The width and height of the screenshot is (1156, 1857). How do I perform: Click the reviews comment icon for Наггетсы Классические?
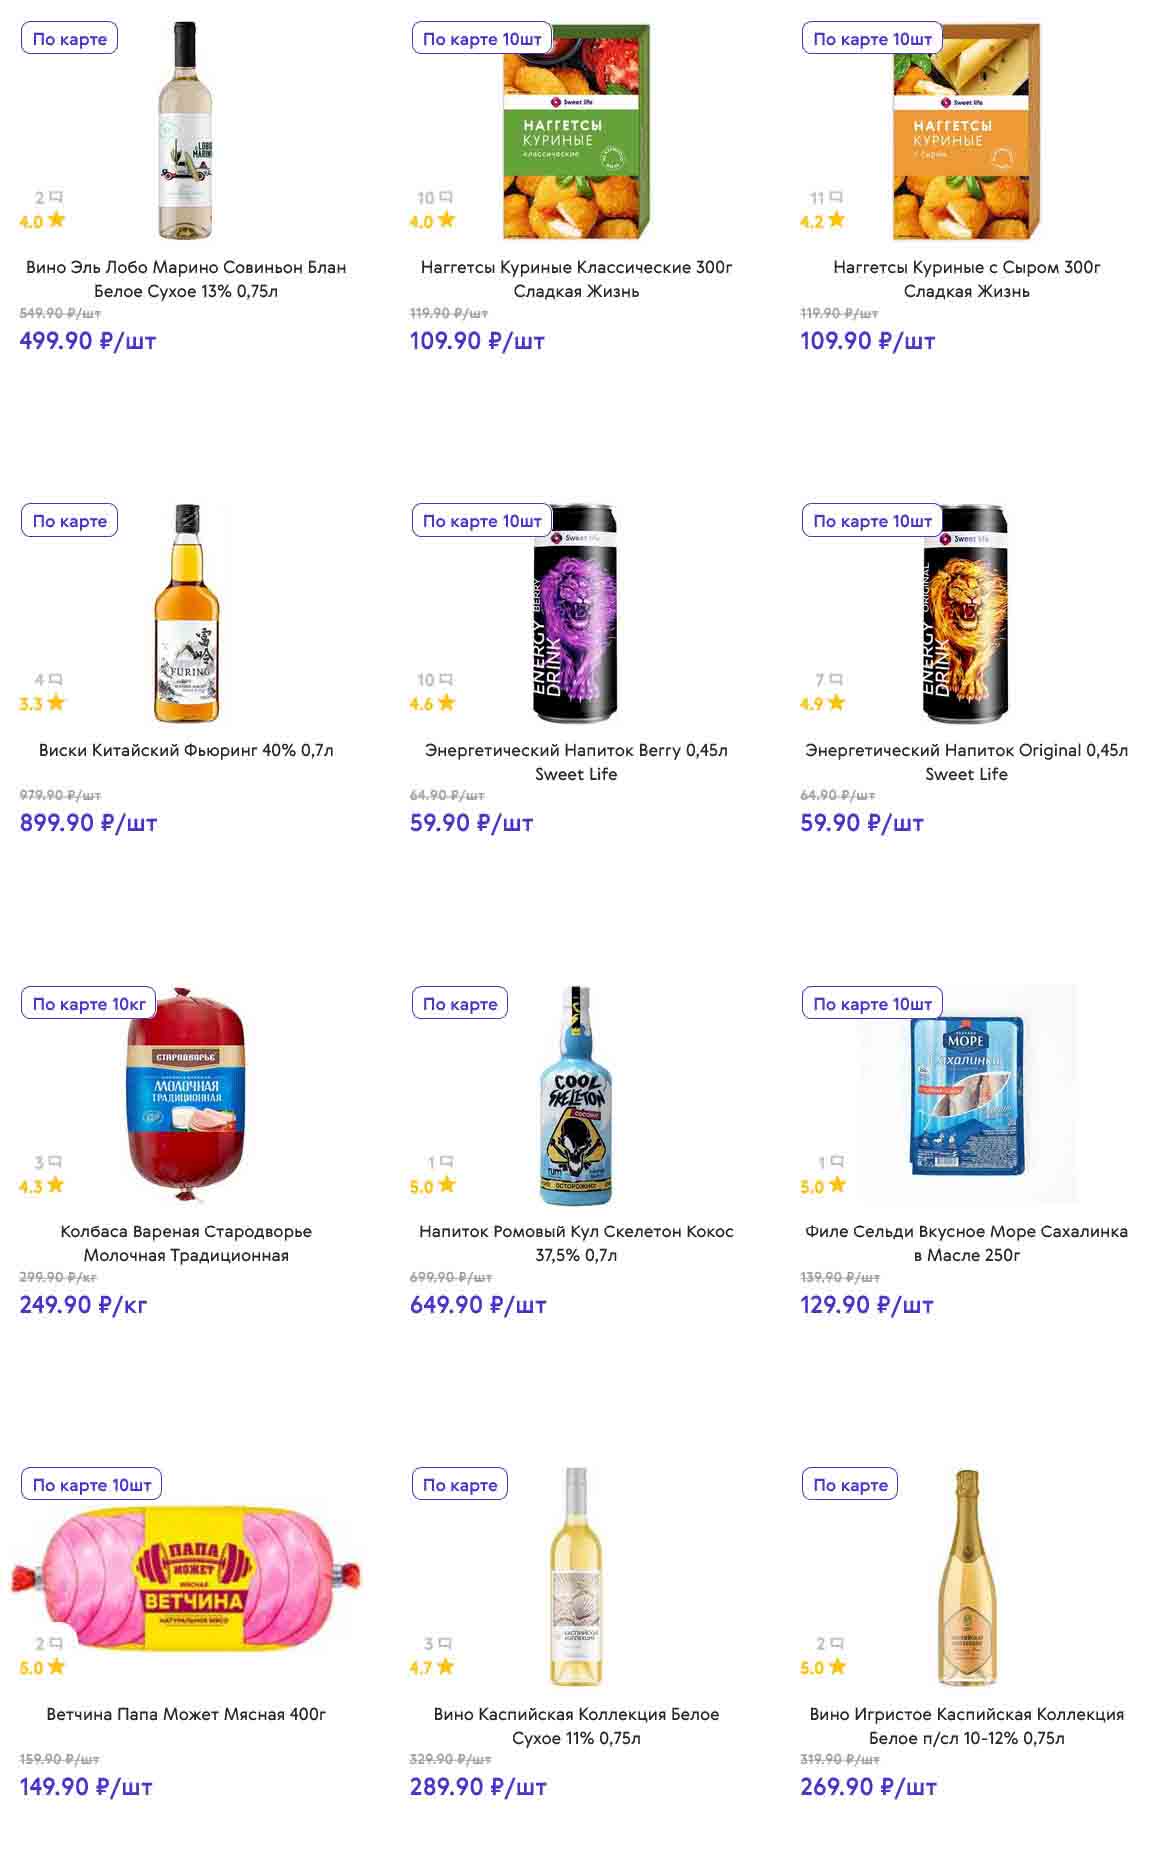pos(446,197)
